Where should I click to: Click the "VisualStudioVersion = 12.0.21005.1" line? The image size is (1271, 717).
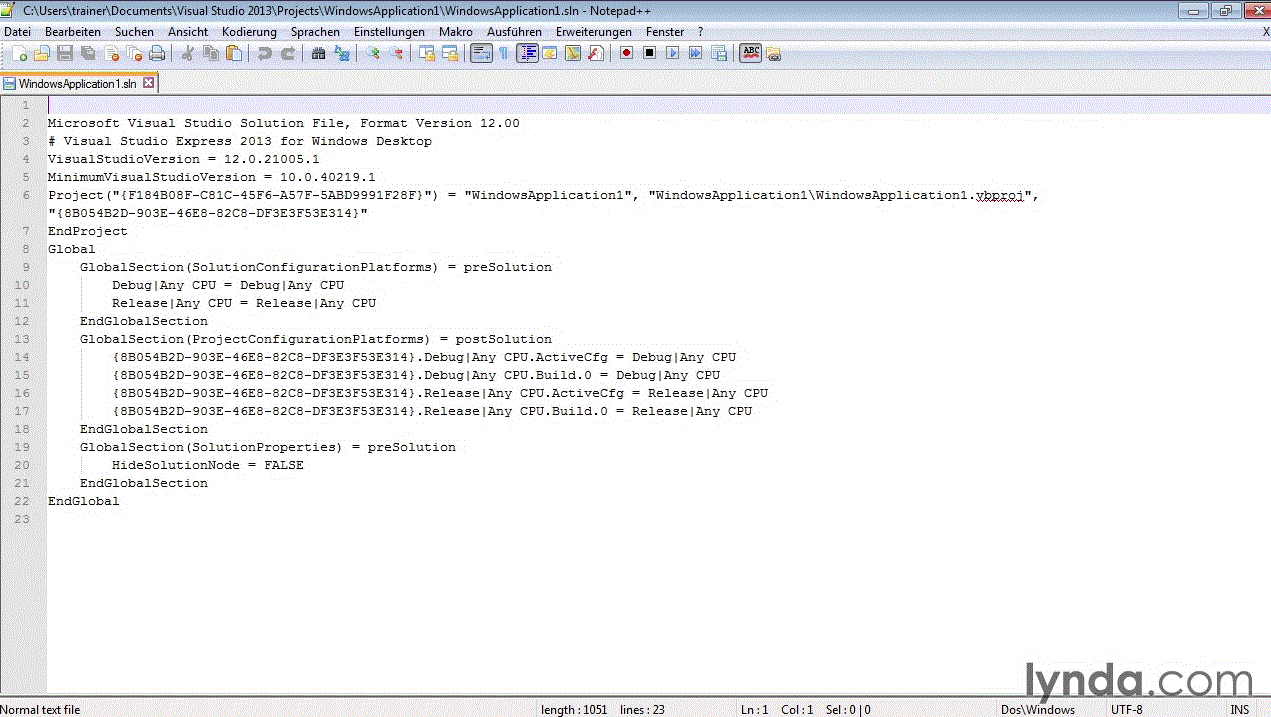184,159
